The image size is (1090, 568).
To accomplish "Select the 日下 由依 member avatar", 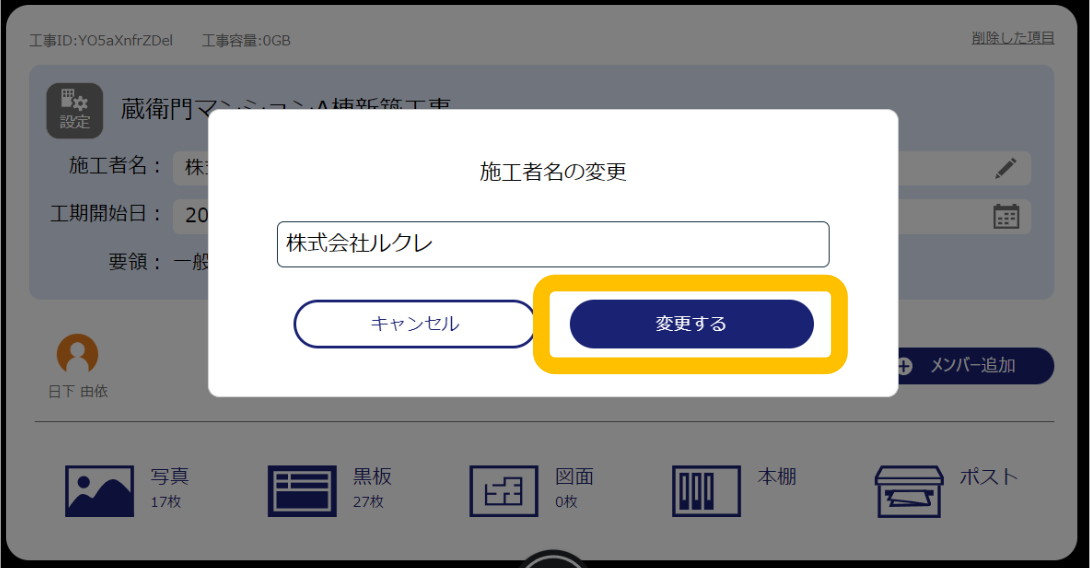I will pyautogui.click(x=77, y=355).
